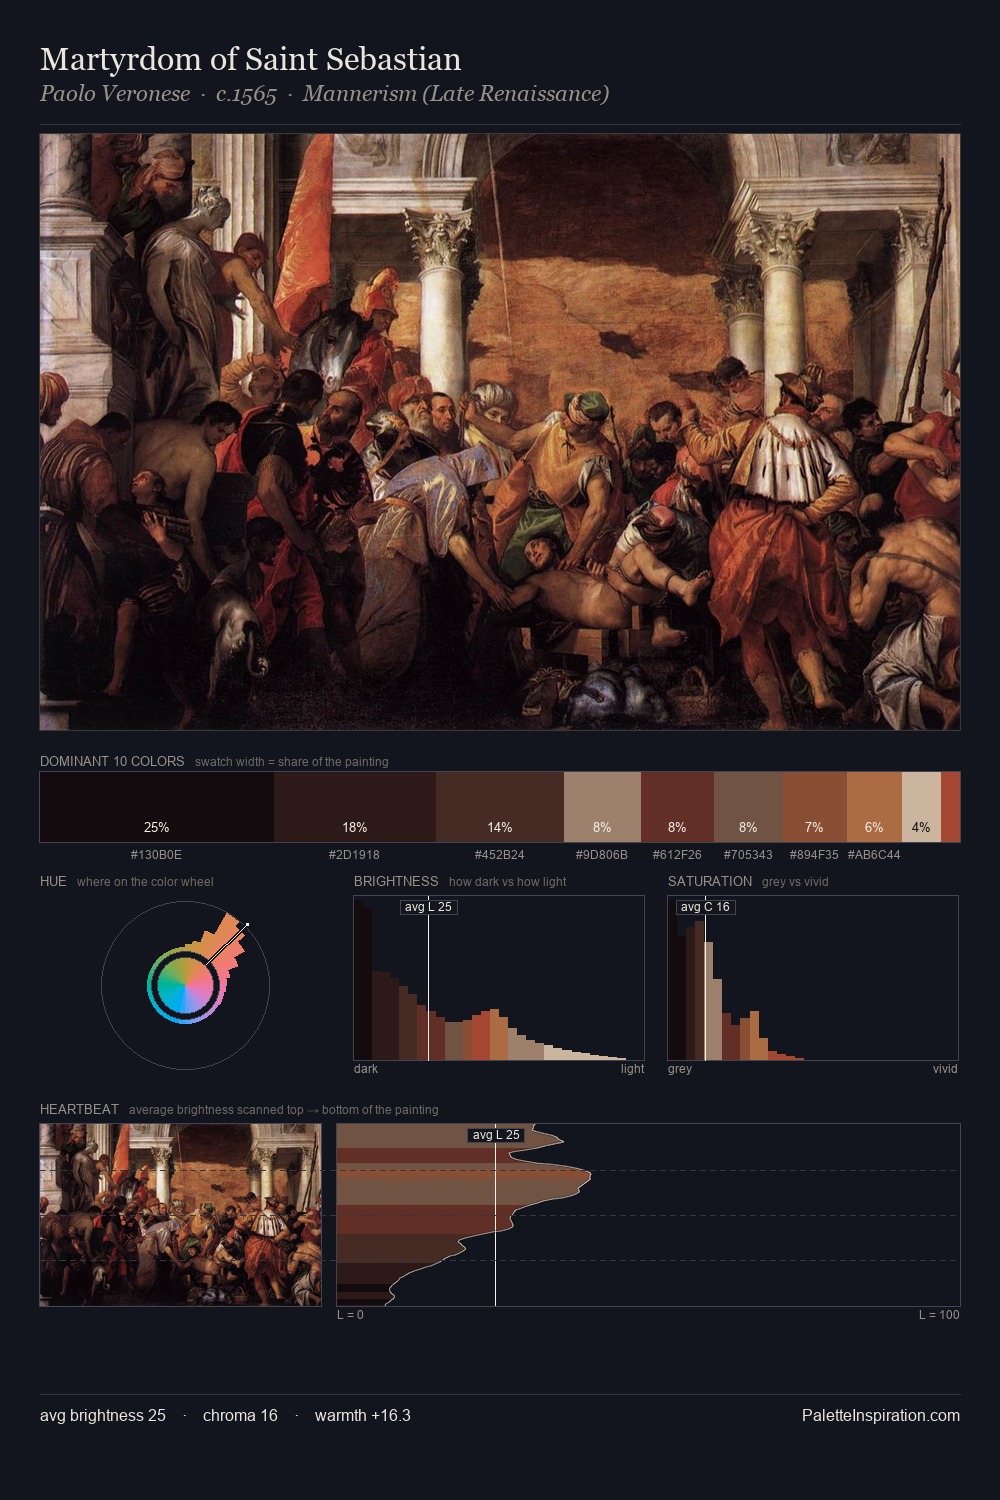
Task: Click the 'warmth +16.3' footer stat
Action: coord(363,1416)
